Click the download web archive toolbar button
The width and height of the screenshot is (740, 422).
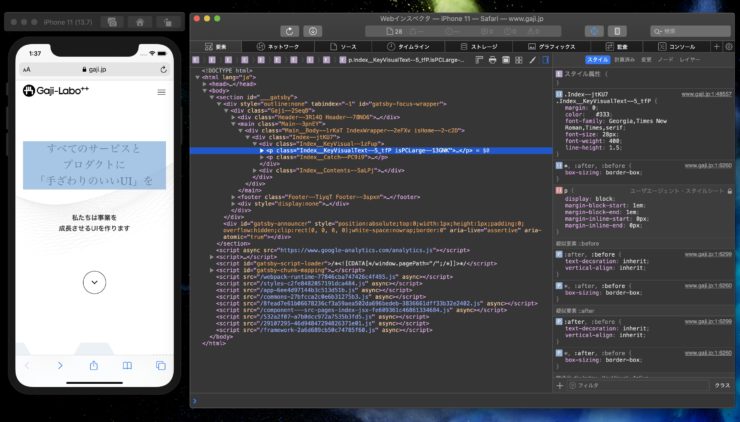click(312, 31)
